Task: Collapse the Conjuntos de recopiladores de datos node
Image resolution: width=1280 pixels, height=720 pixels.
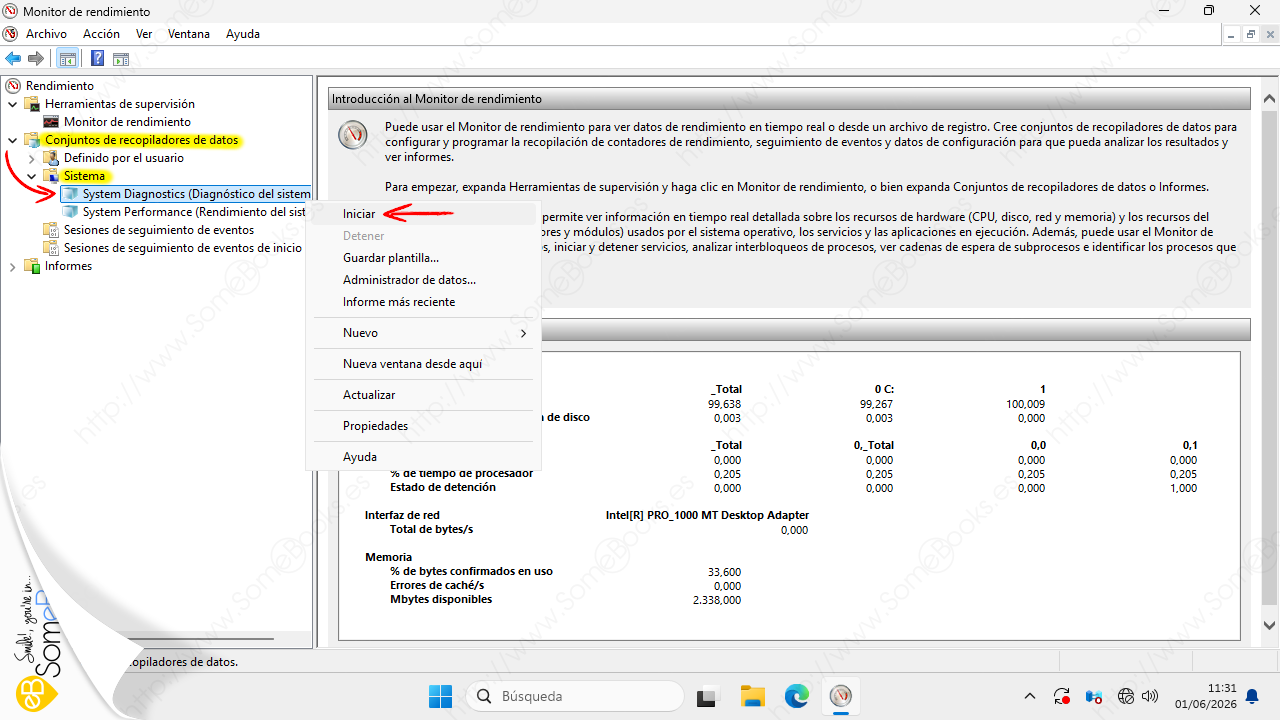Action: pyautogui.click(x=12, y=140)
